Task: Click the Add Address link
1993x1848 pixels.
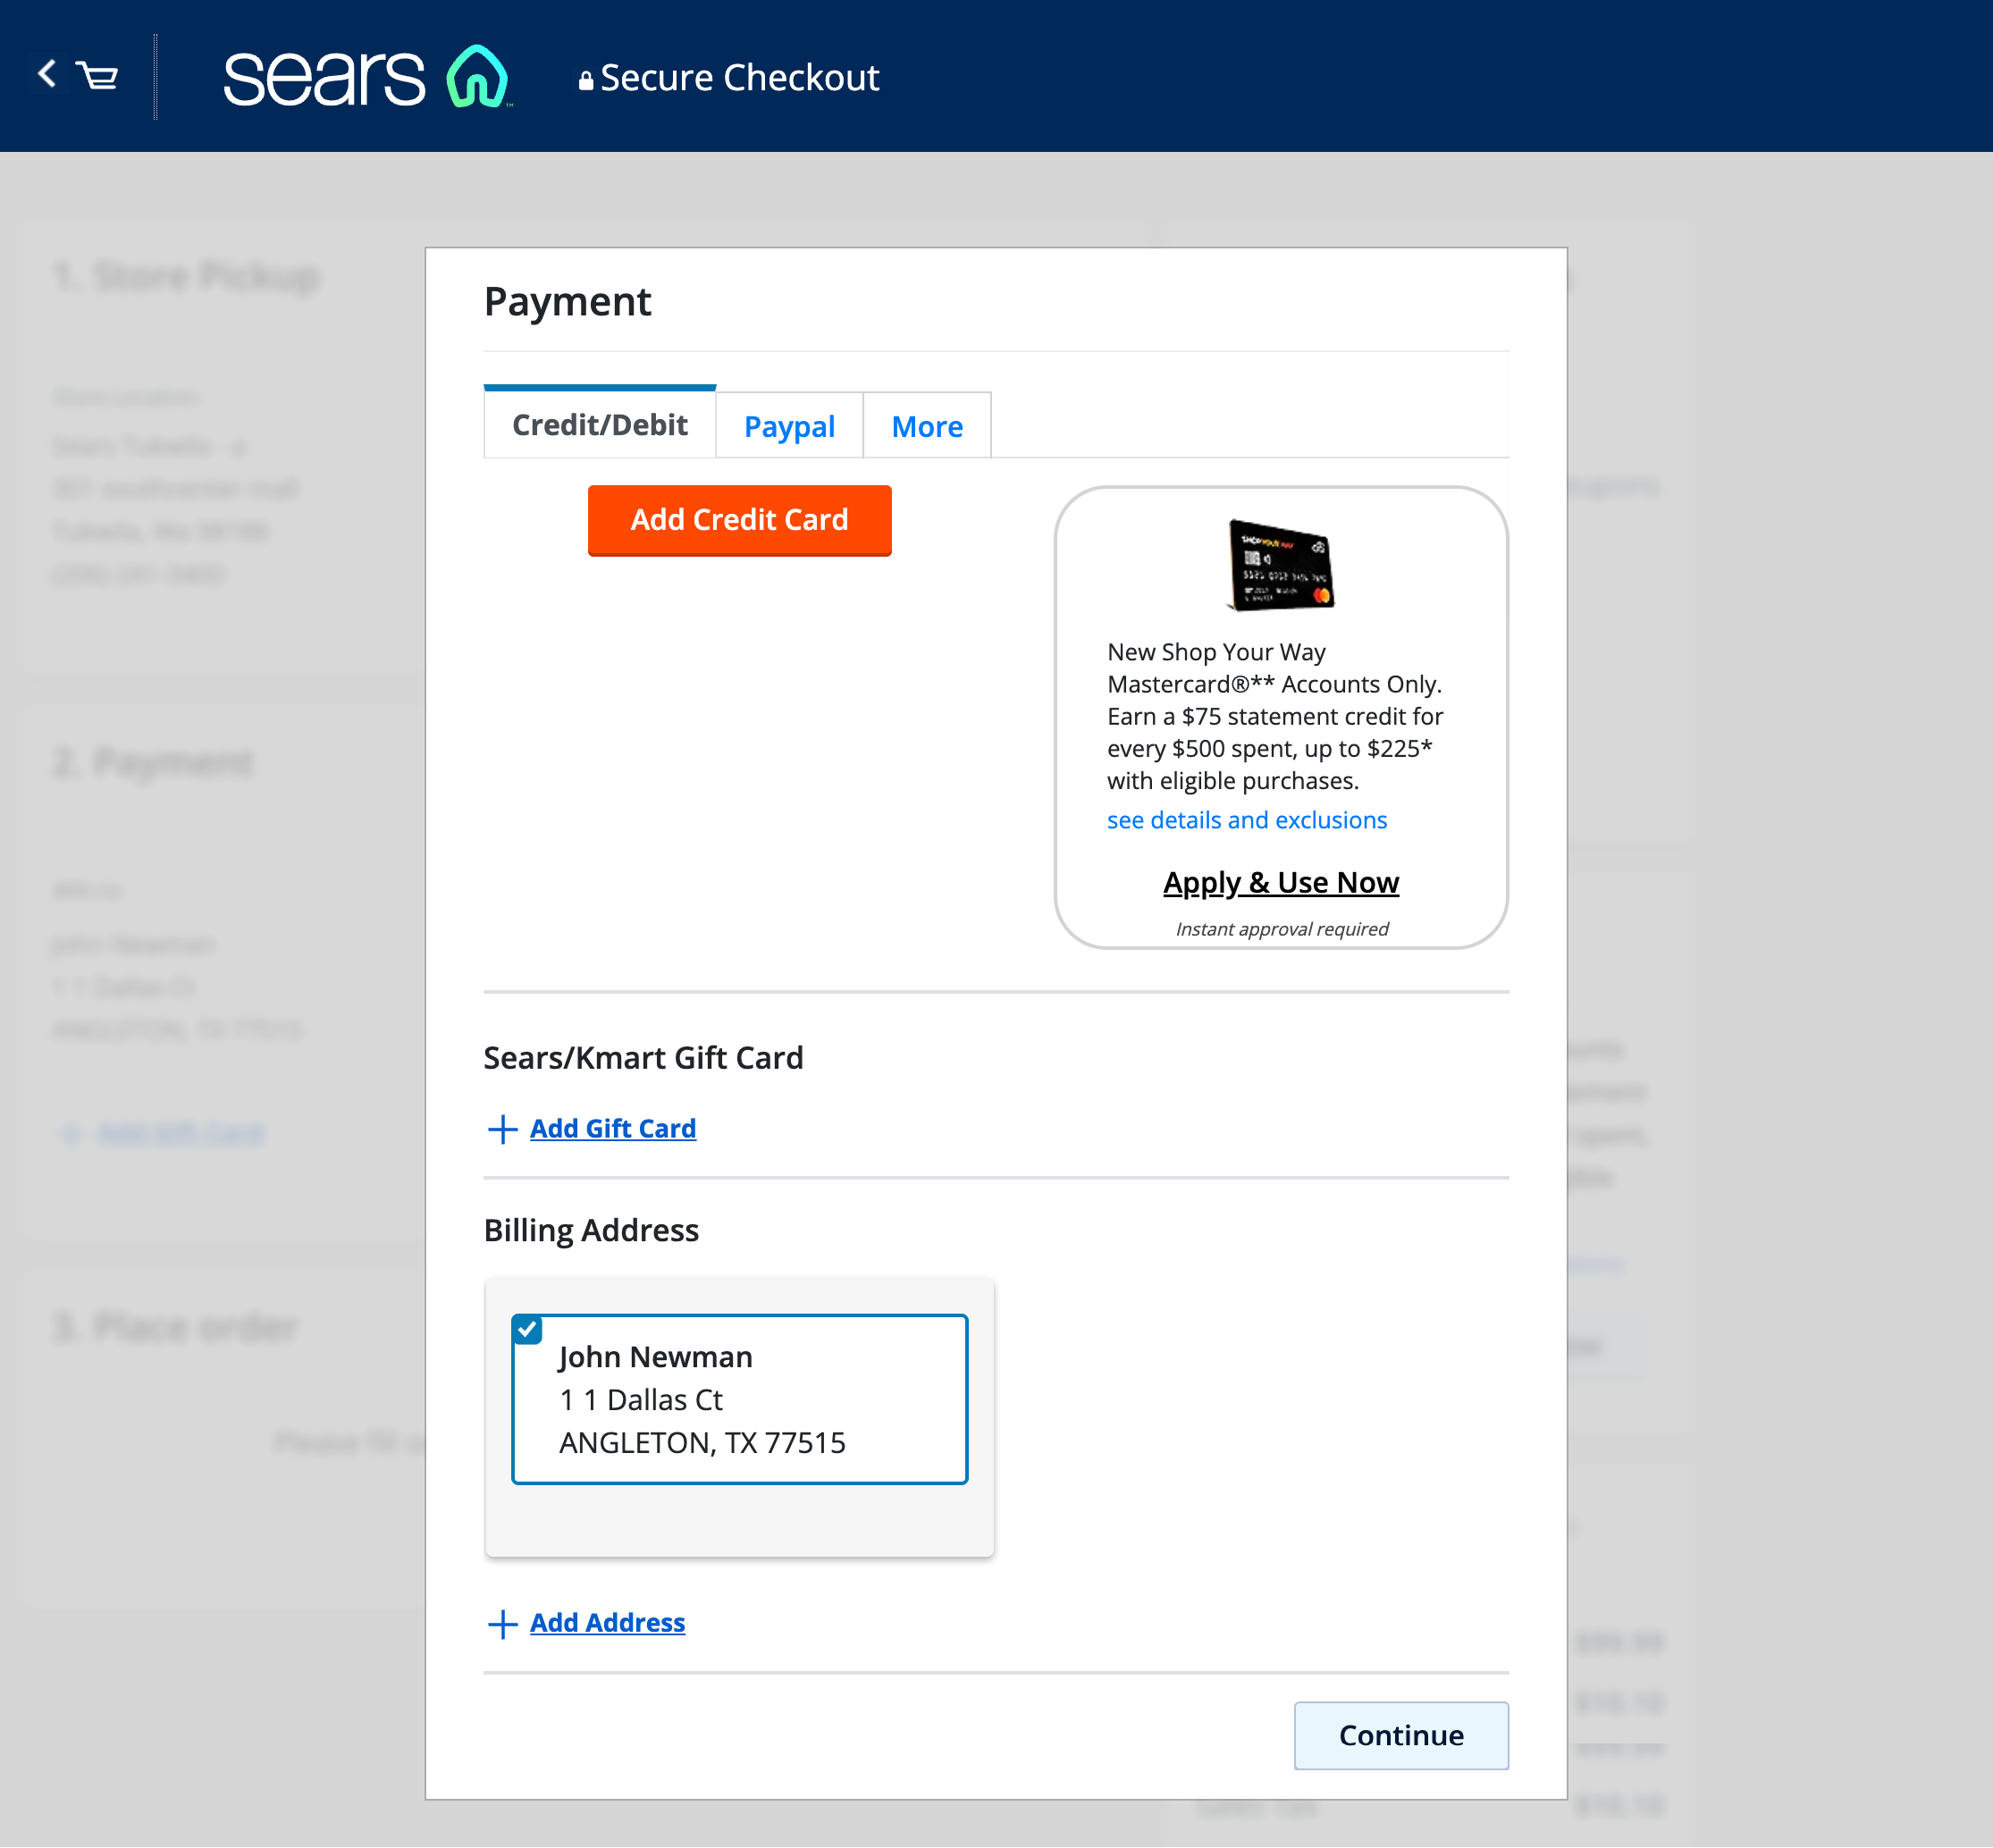Action: (606, 1622)
